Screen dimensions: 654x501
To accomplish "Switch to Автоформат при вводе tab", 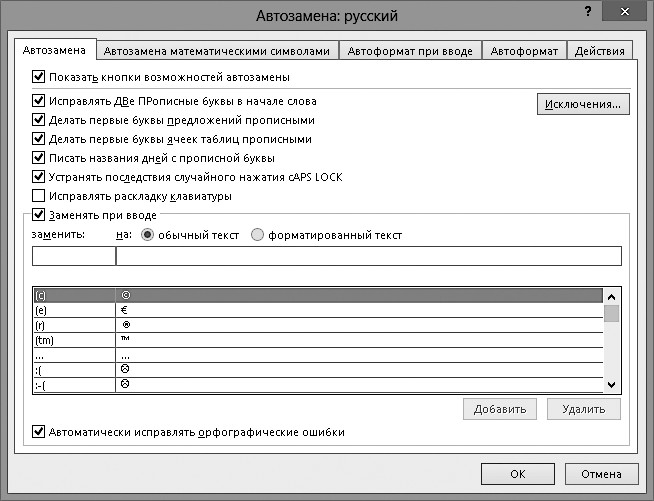I will tap(410, 52).
